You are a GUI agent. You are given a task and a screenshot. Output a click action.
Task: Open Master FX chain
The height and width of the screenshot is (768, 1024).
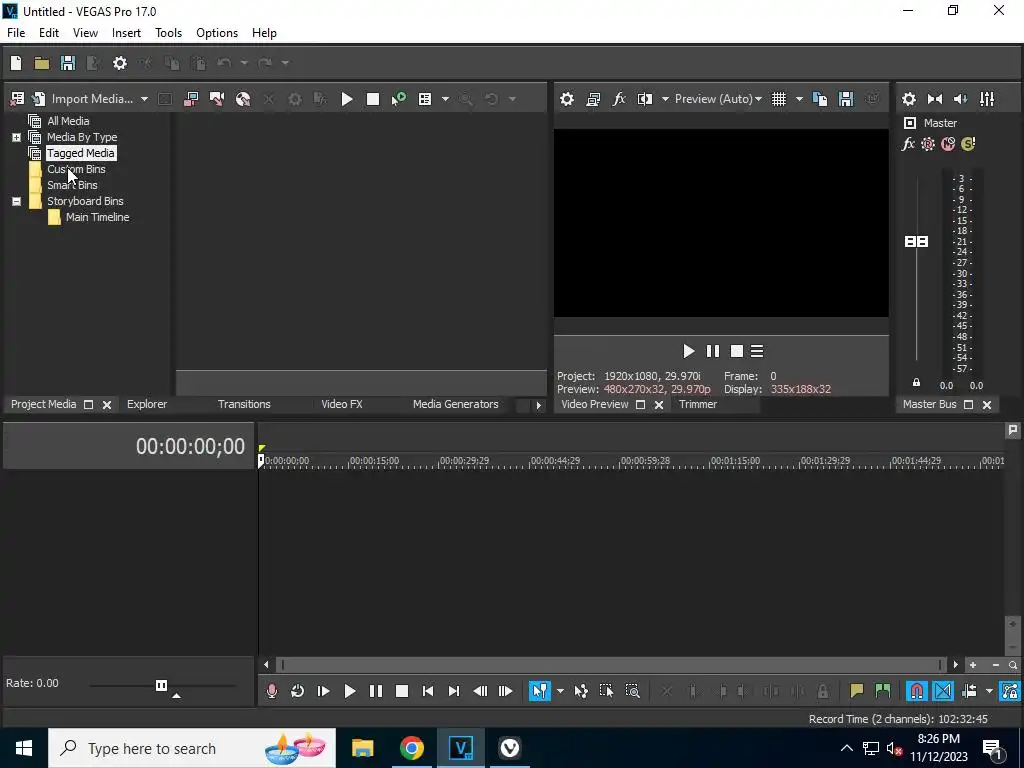(x=908, y=144)
